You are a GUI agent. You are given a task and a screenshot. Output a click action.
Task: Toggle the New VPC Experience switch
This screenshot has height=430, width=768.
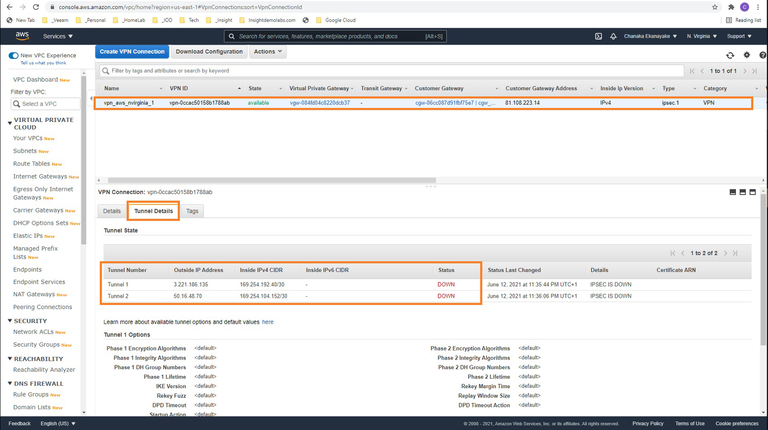[14, 55]
